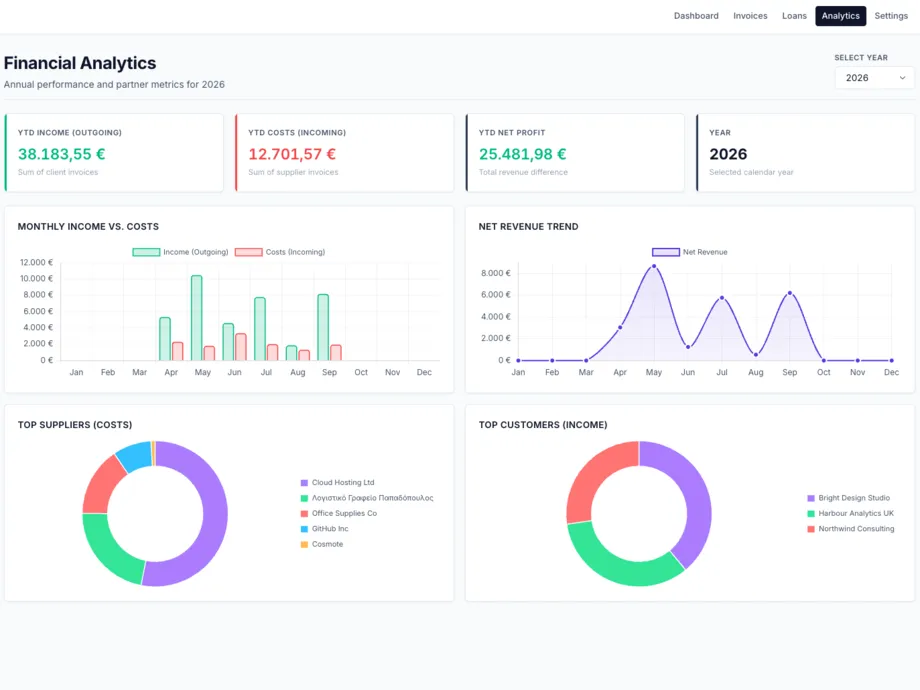This screenshot has width=920, height=690.
Task: Go to the Invoices tab
Action: point(750,16)
